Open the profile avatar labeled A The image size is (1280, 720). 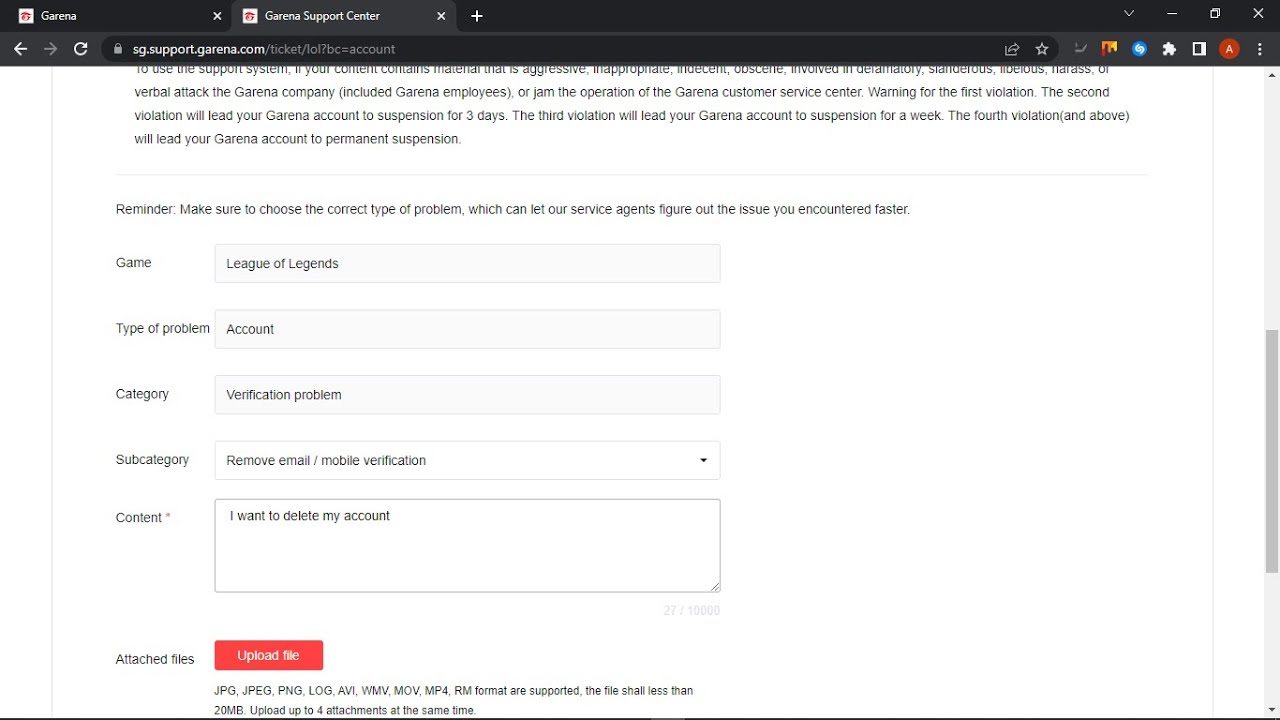pyautogui.click(x=1230, y=49)
